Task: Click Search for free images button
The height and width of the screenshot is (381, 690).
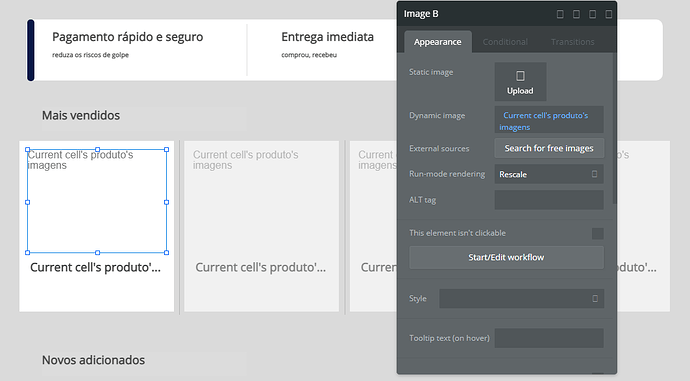Action: 549,148
